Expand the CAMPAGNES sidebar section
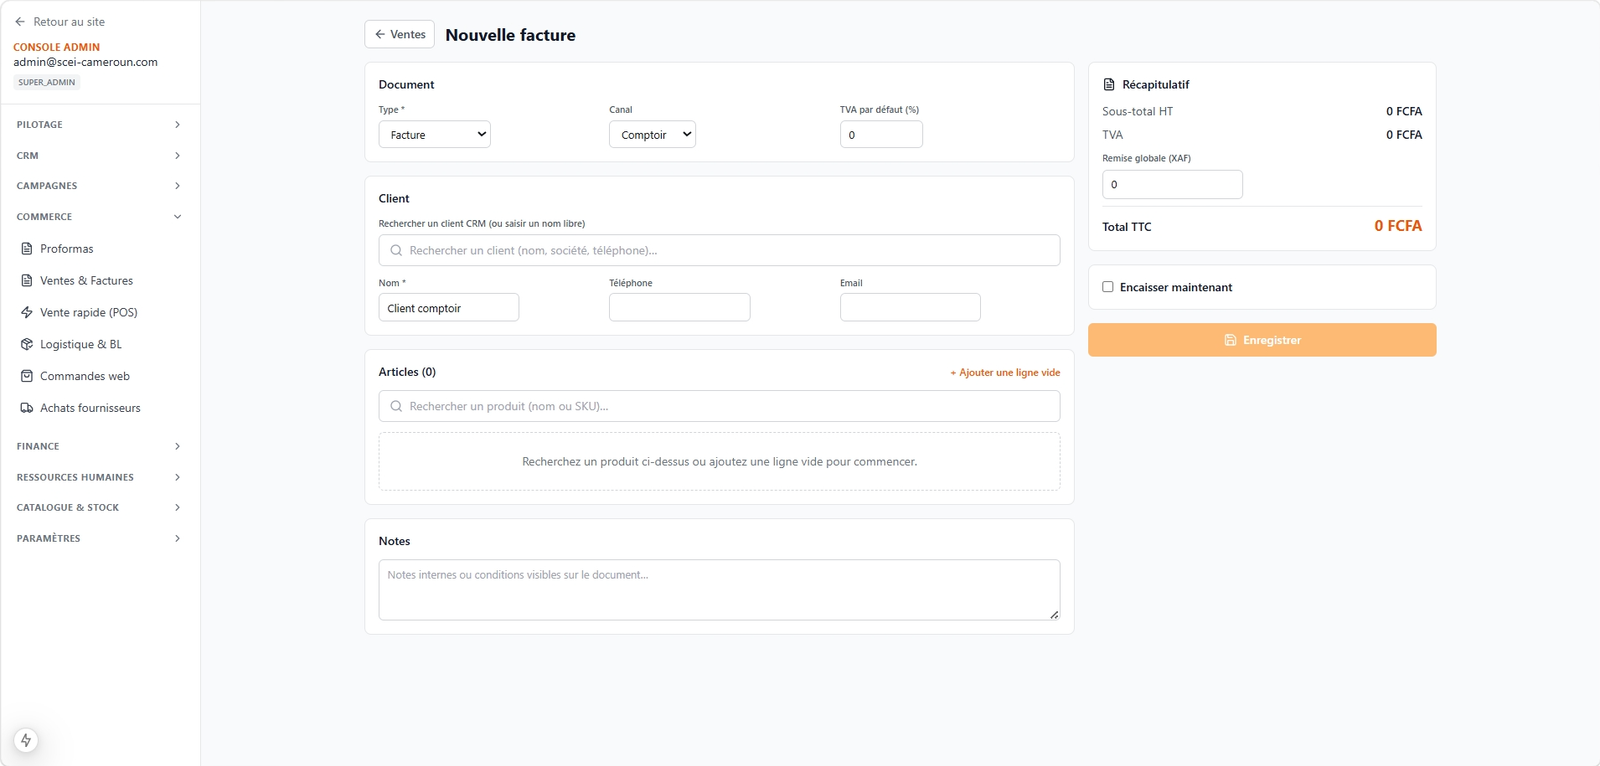This screenshot has height=766, width=1600. (x=99, y=186)
